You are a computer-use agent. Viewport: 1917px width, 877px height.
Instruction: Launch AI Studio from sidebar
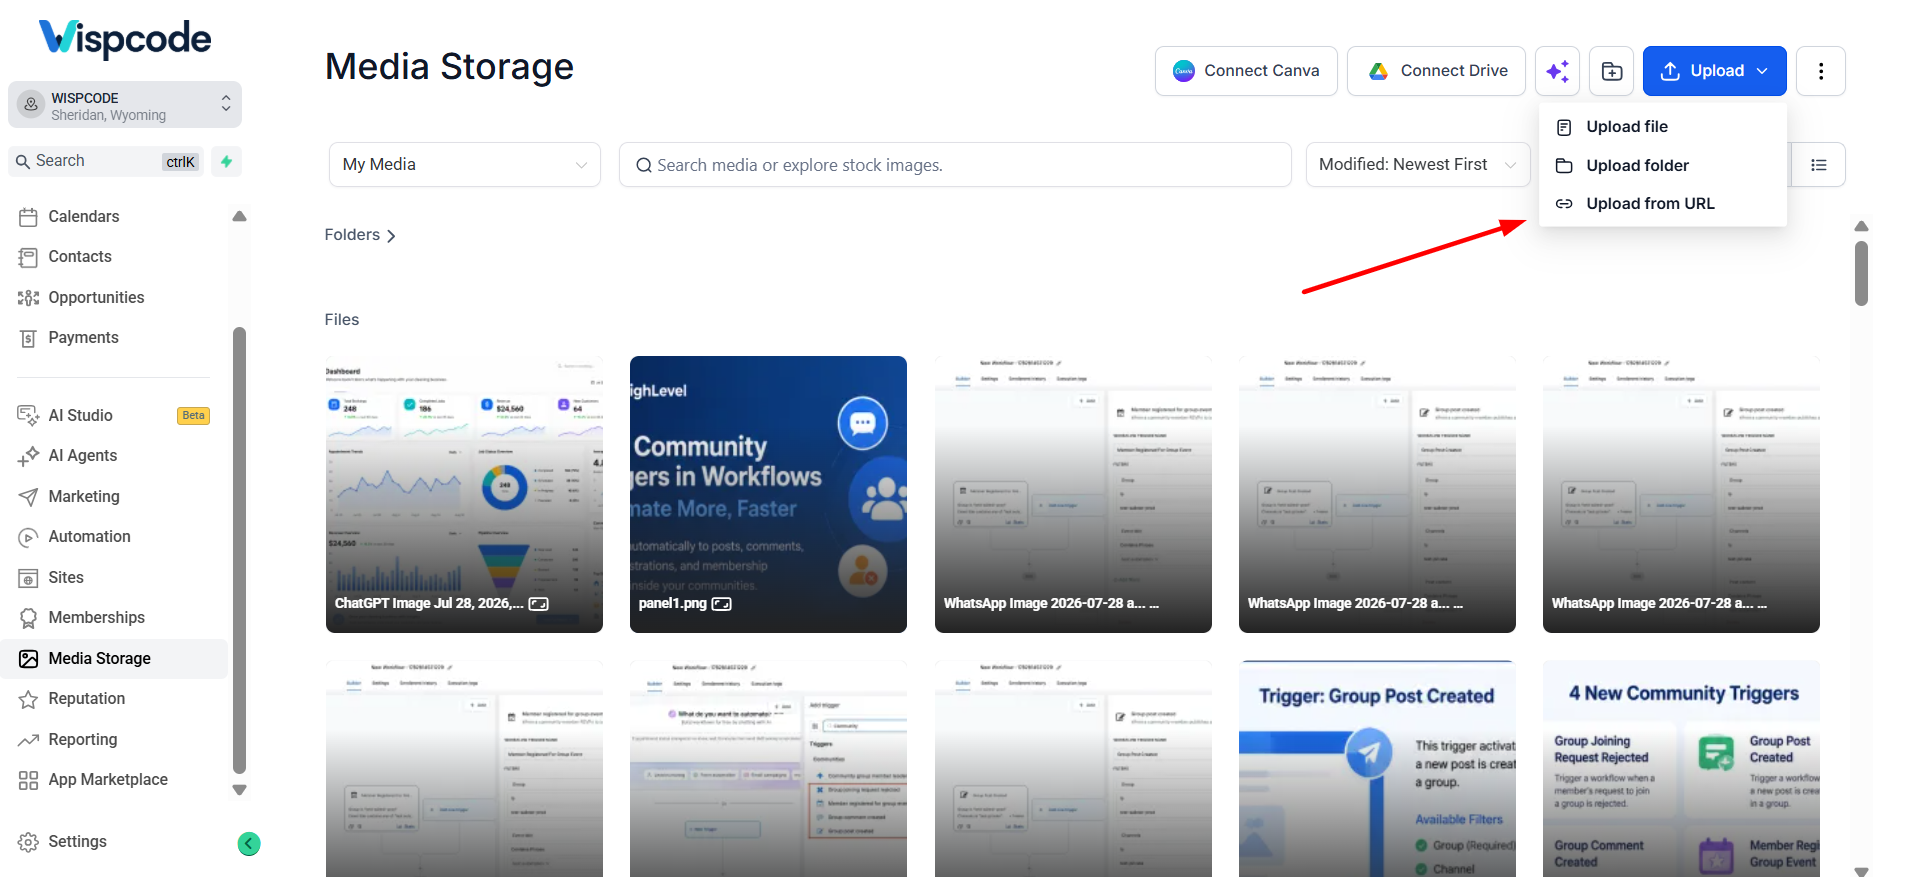click(x=80, y=416)
